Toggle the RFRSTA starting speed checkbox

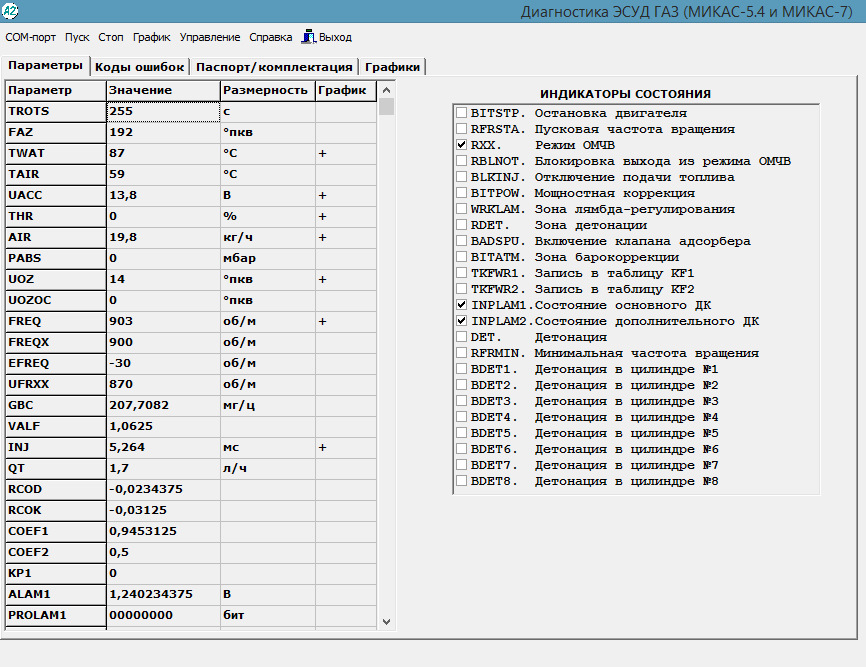coord(462,129)
